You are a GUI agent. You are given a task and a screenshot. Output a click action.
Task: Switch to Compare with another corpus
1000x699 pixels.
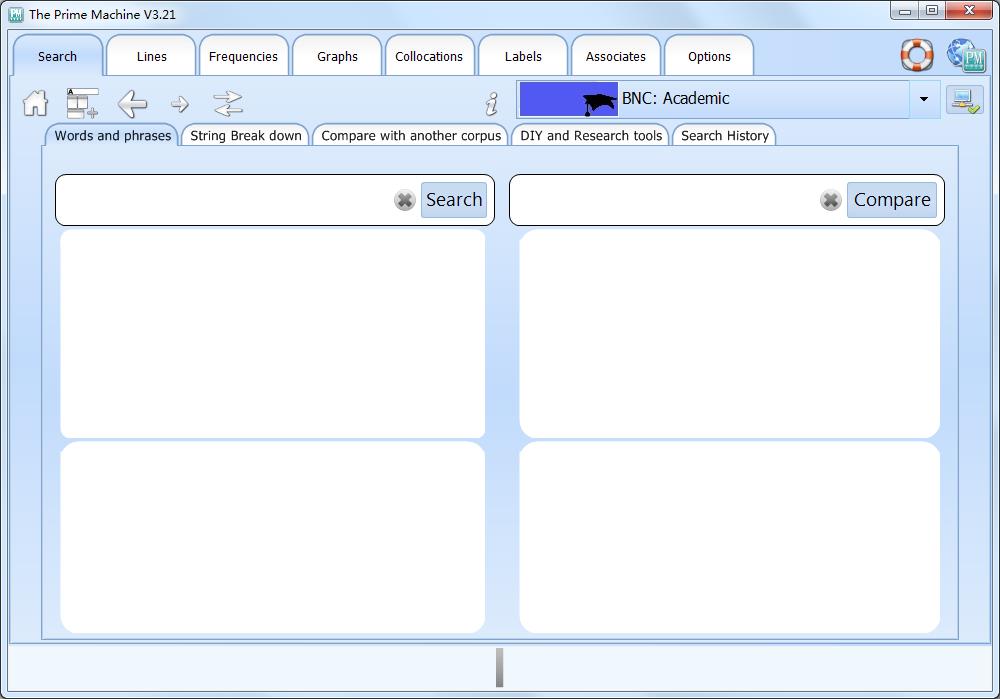click(x=411, y=135)
